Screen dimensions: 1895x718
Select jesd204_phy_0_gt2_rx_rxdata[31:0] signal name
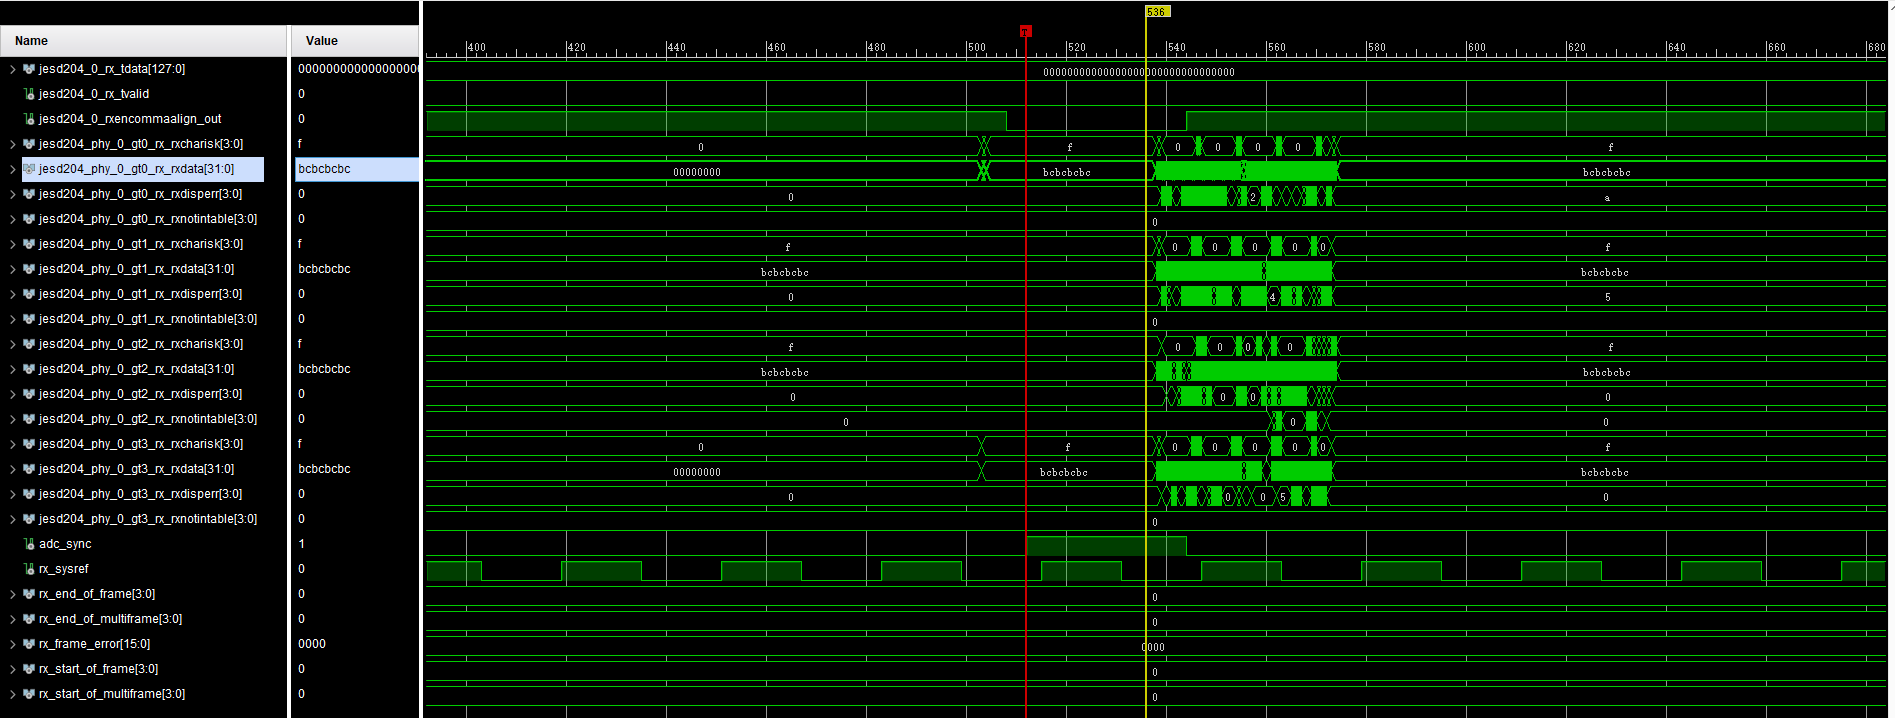[x=136, y=369]
